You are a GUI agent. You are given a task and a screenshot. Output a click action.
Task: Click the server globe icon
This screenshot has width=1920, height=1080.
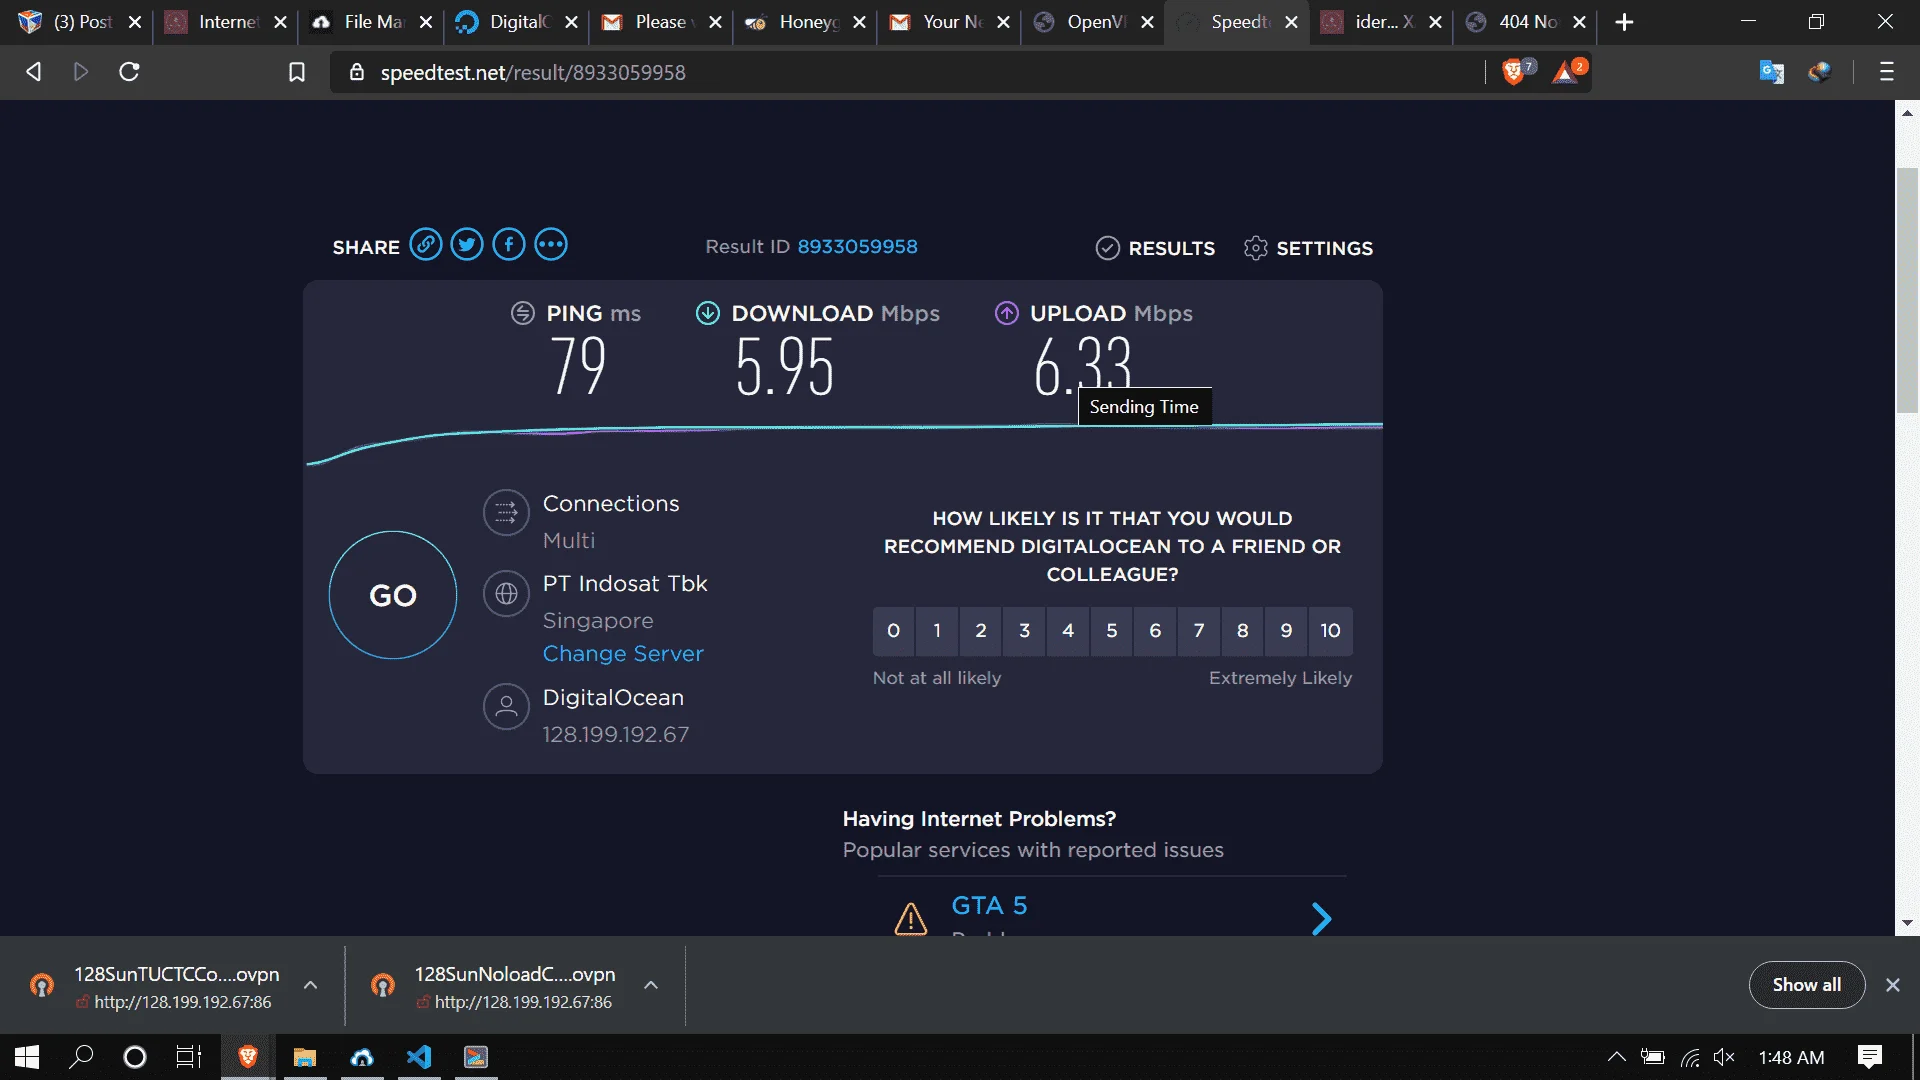click(506, 593)
